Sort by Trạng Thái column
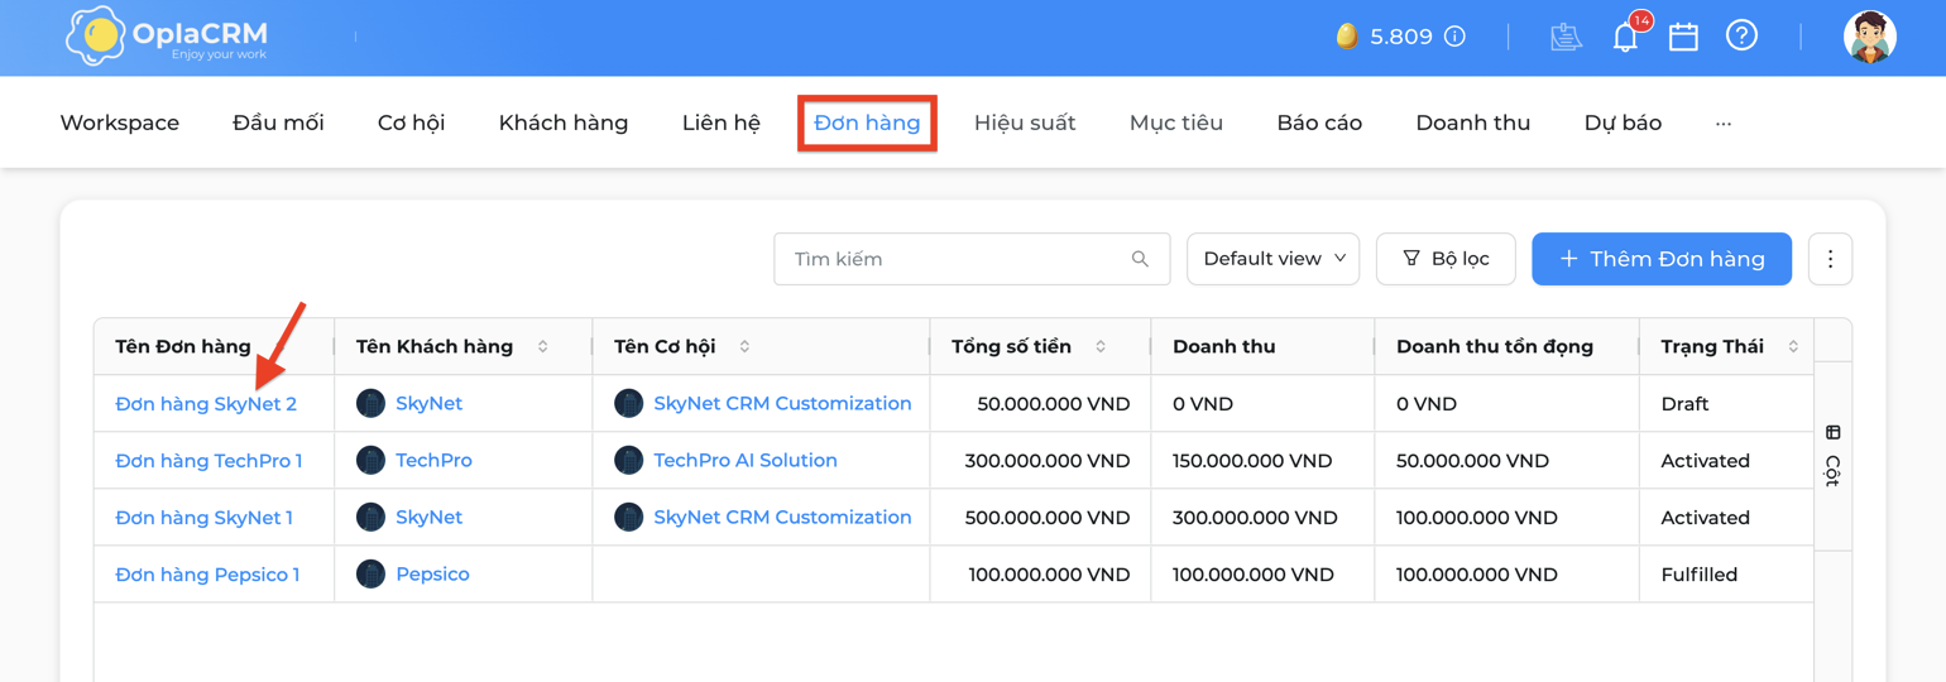This screenshot has height=682, width=1946. [x=1793, y=346]
